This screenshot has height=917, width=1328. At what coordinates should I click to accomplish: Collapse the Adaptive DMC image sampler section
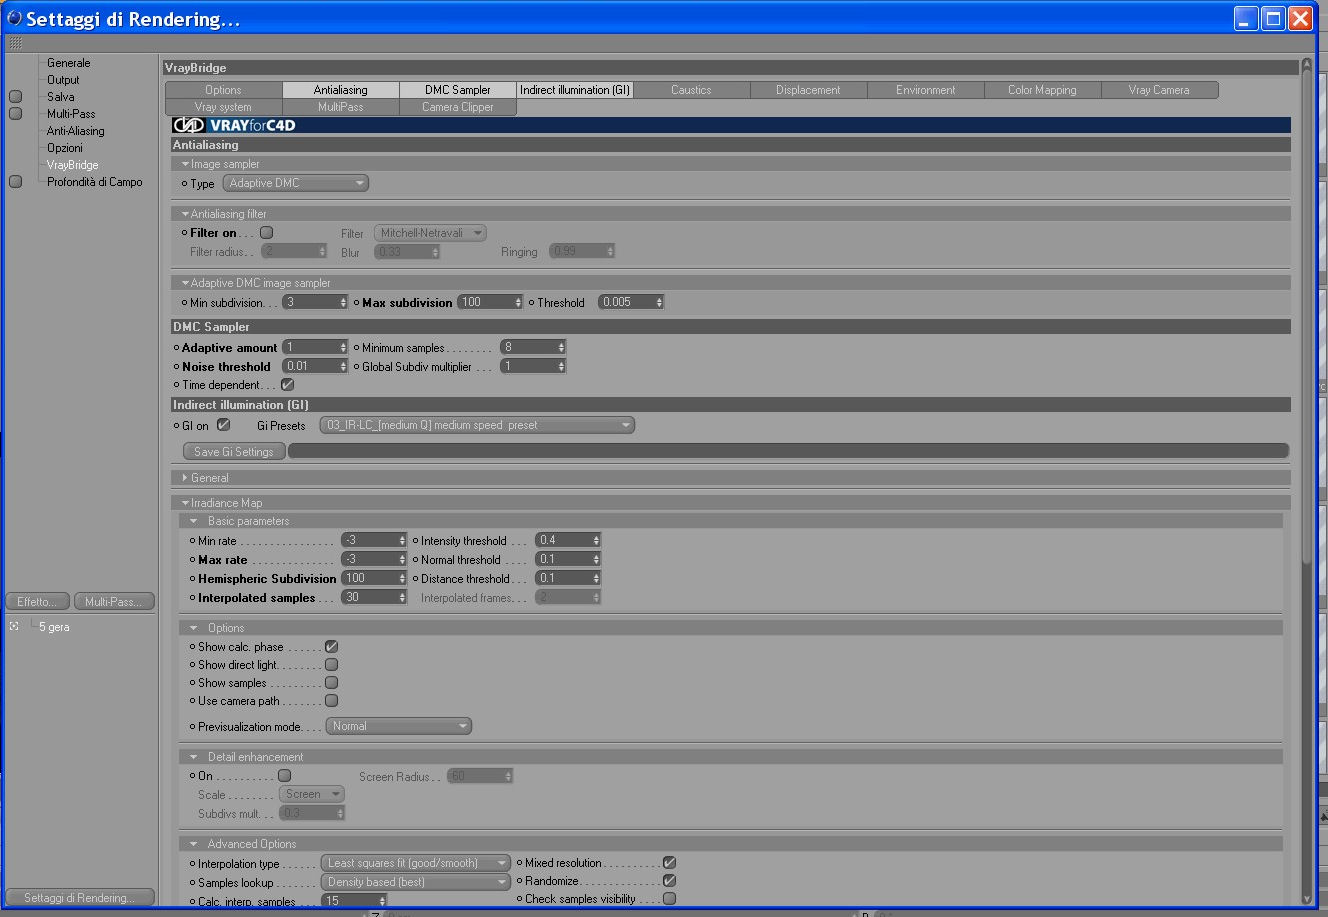coord(186,283)
